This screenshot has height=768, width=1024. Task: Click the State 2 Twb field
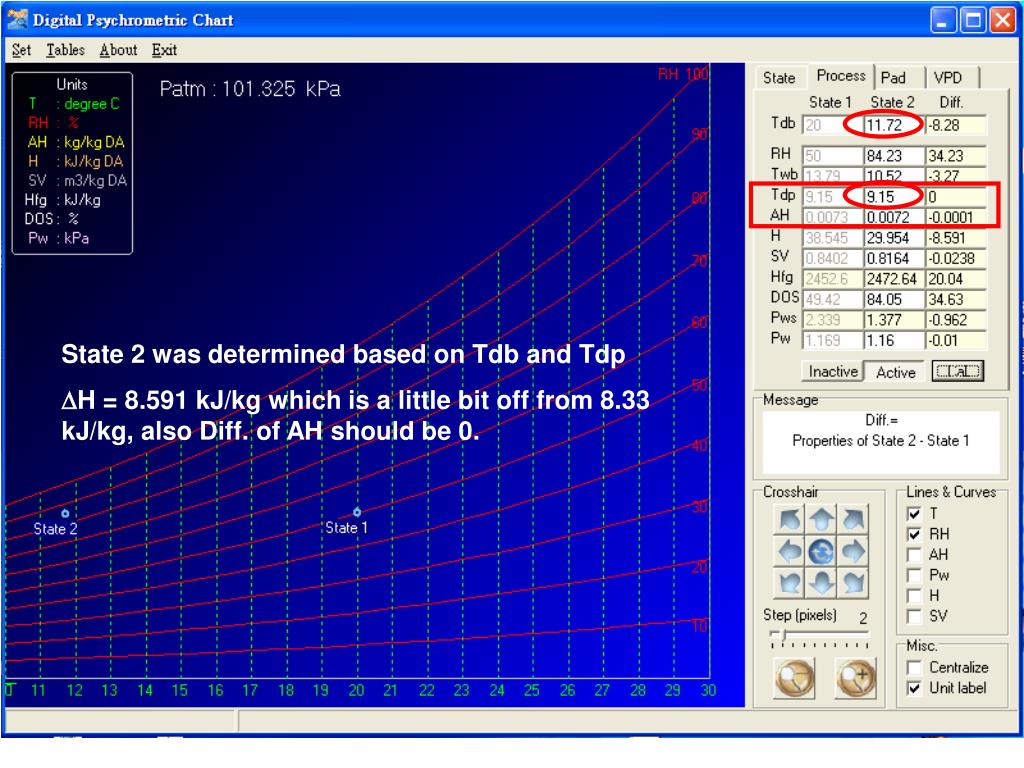(894, 175)
